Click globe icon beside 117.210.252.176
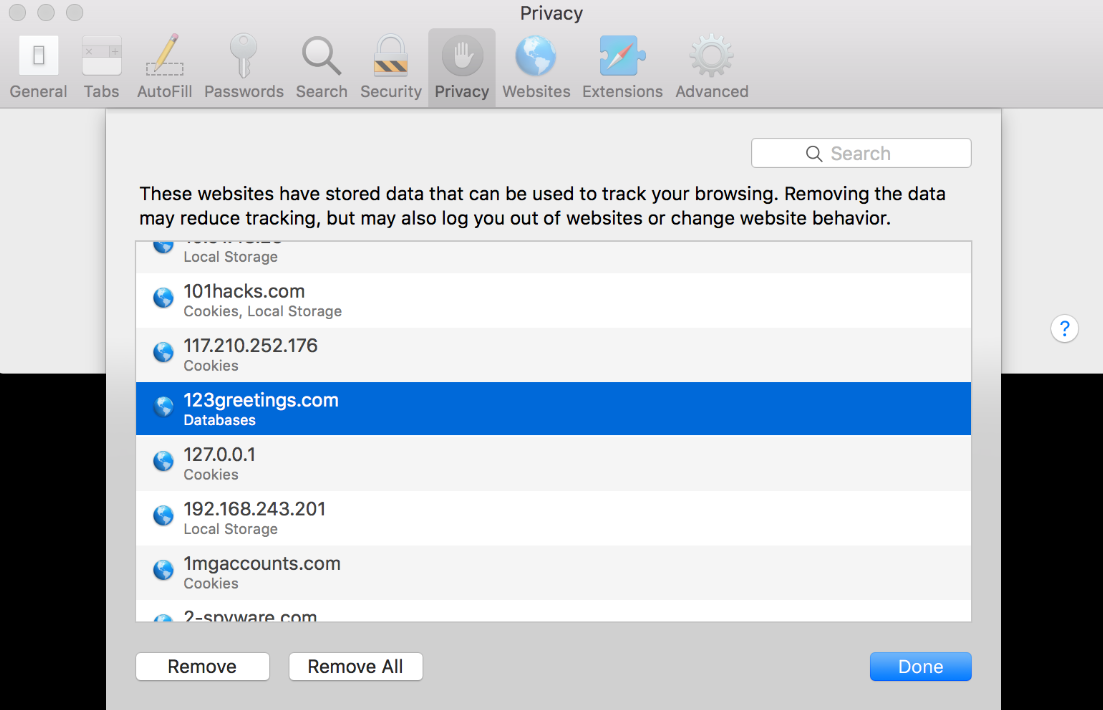Image resolution: width=1103 pixels, height=710 pixels. pos(163,352)
